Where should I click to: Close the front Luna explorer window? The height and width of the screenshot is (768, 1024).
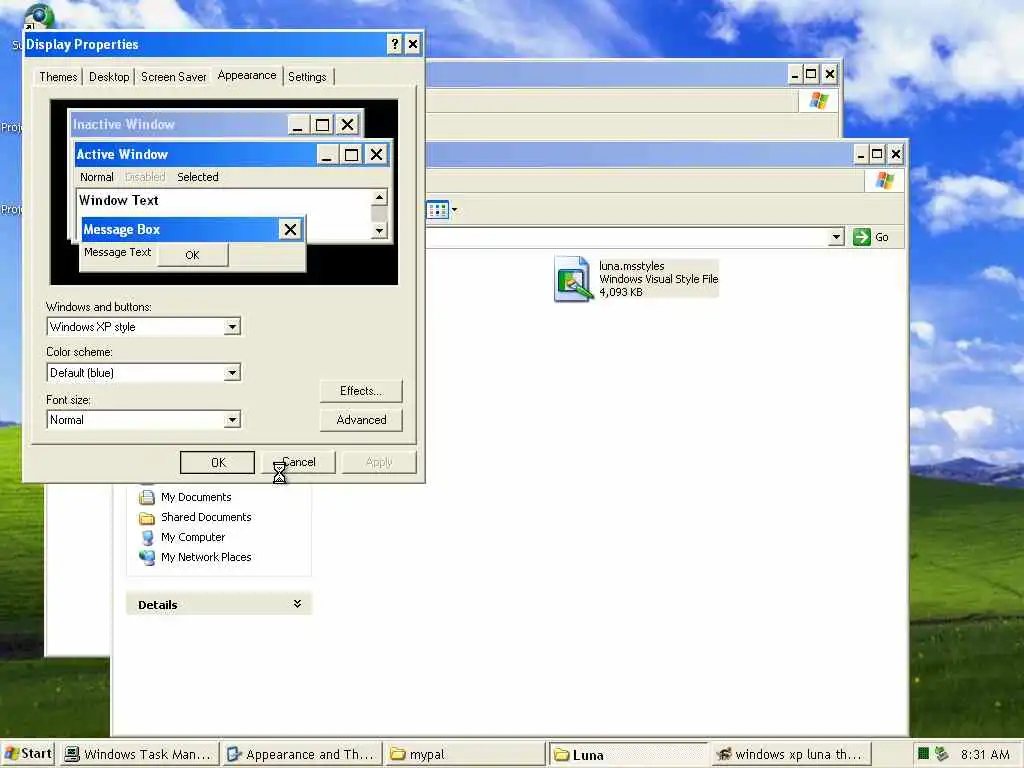[x=895, y=155]
